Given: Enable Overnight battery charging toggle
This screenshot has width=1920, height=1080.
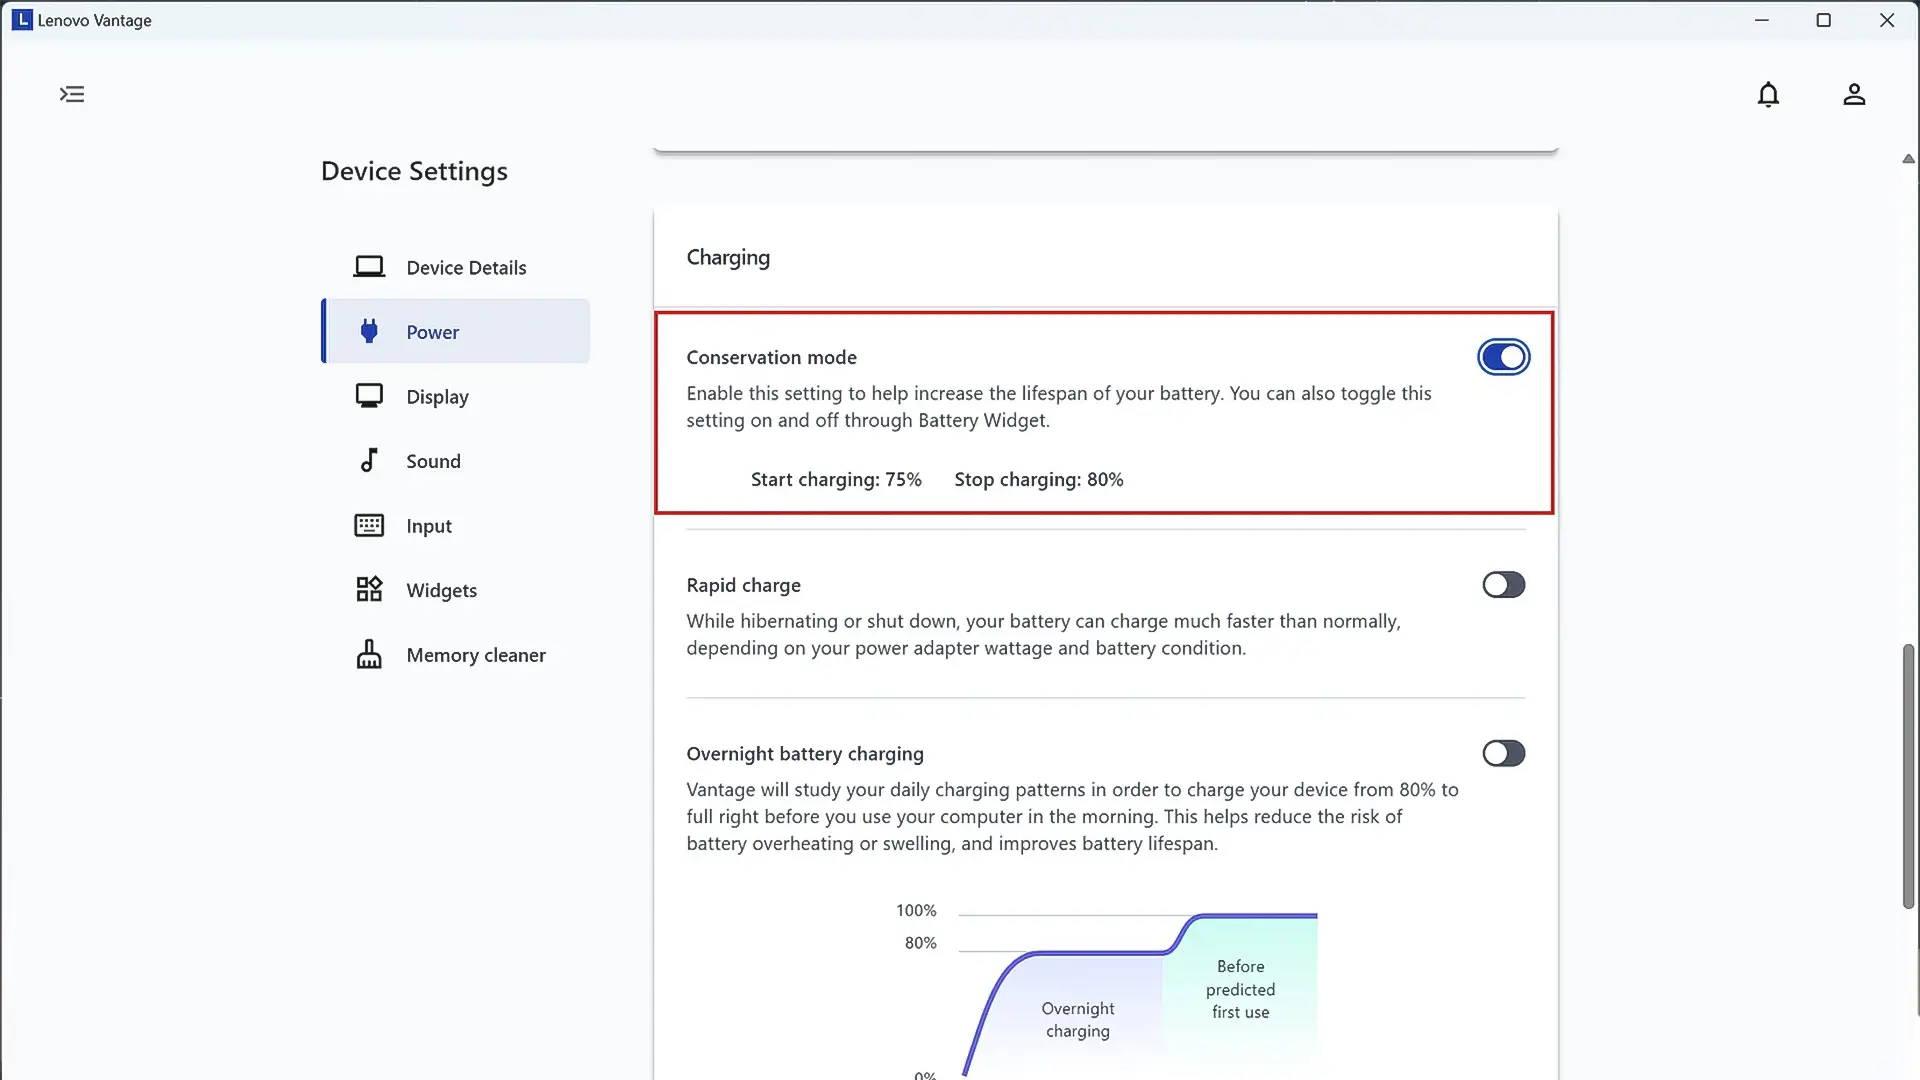Looking at the screenshot, I should (1503, 752).
